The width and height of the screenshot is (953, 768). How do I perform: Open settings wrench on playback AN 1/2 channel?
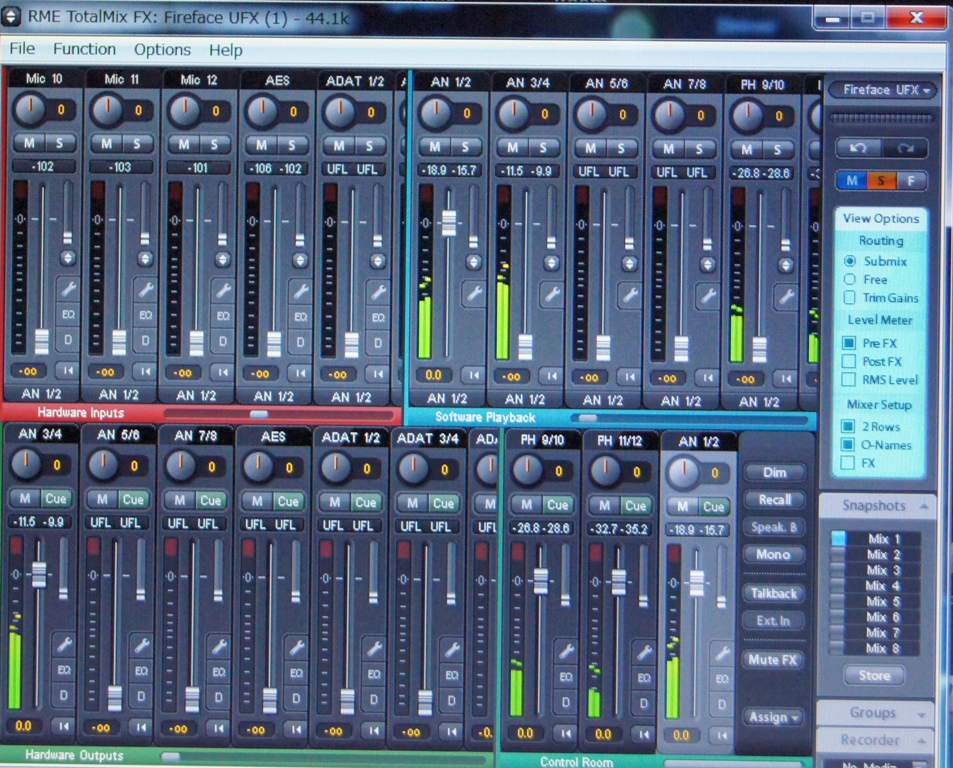[x=474, y=294]
